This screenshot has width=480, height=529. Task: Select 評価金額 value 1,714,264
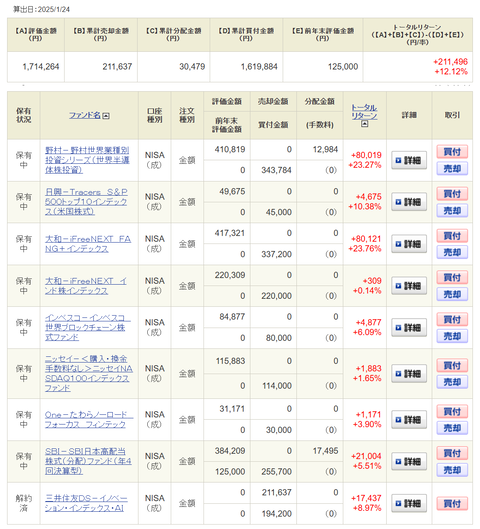[x=41, y=67]
